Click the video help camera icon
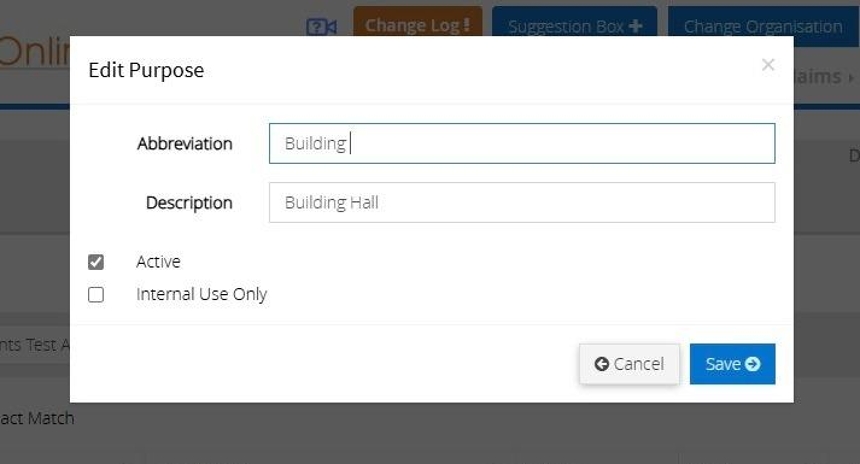The width and height of the screenshot is (860, 464). coord(321,27)
